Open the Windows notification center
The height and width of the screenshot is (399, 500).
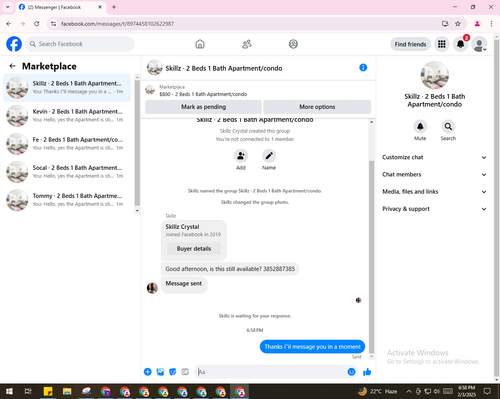487,391
